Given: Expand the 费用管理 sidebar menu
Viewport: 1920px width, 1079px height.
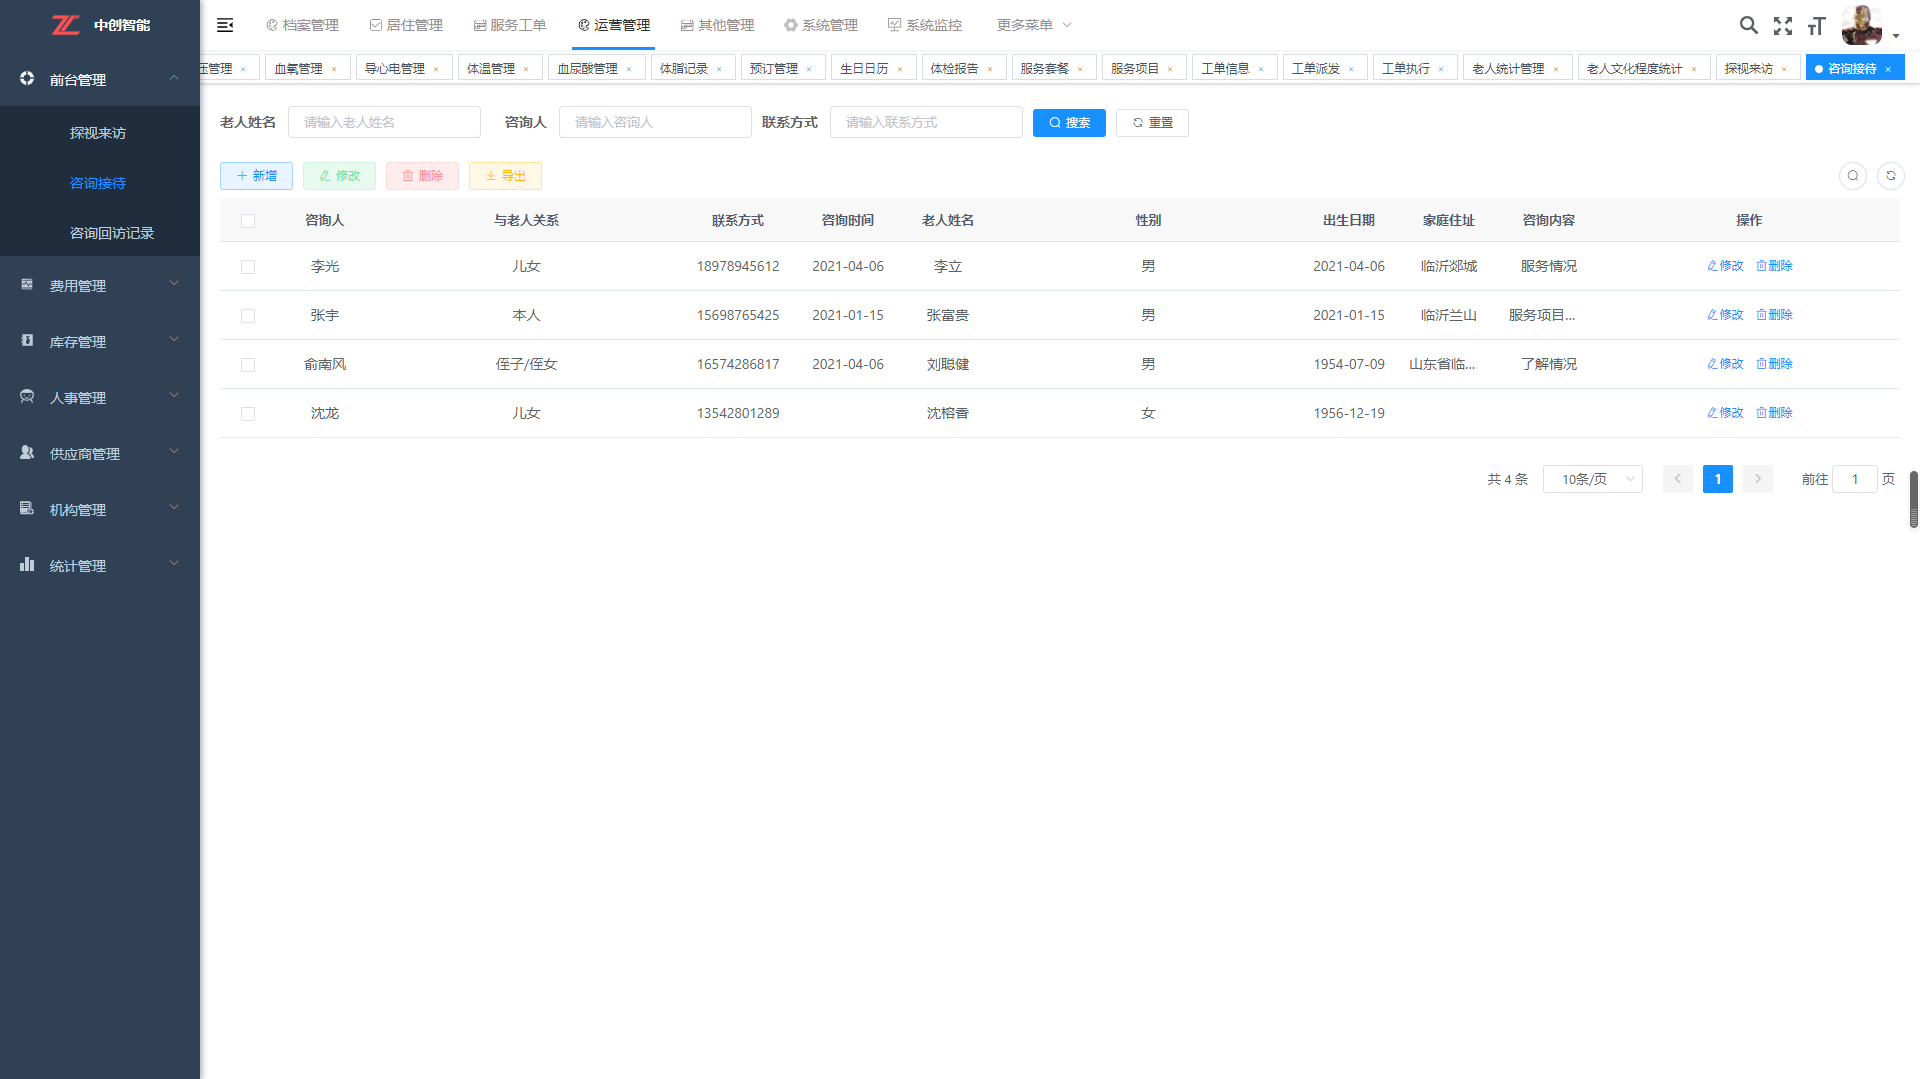Looking at the screenshot, I should pos(100,285).
